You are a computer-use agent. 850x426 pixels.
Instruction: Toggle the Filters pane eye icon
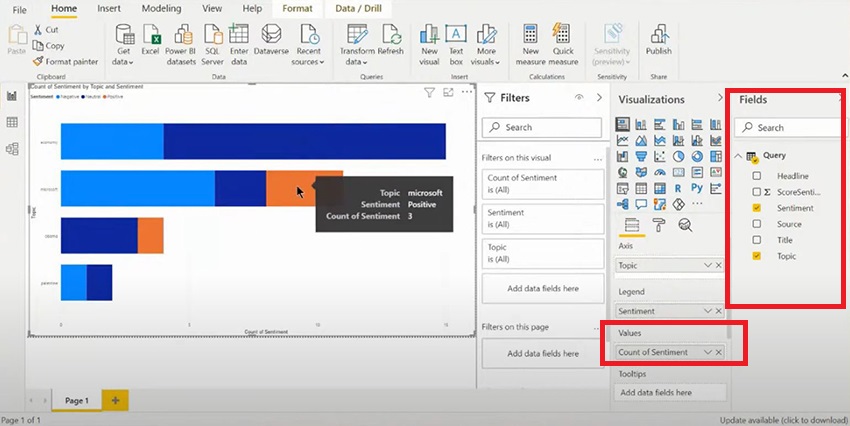click(x=579, y=98)
